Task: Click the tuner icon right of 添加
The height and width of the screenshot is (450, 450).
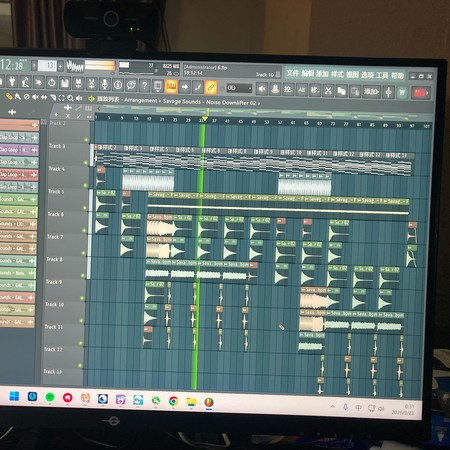Action: click(x=388, y=92)
